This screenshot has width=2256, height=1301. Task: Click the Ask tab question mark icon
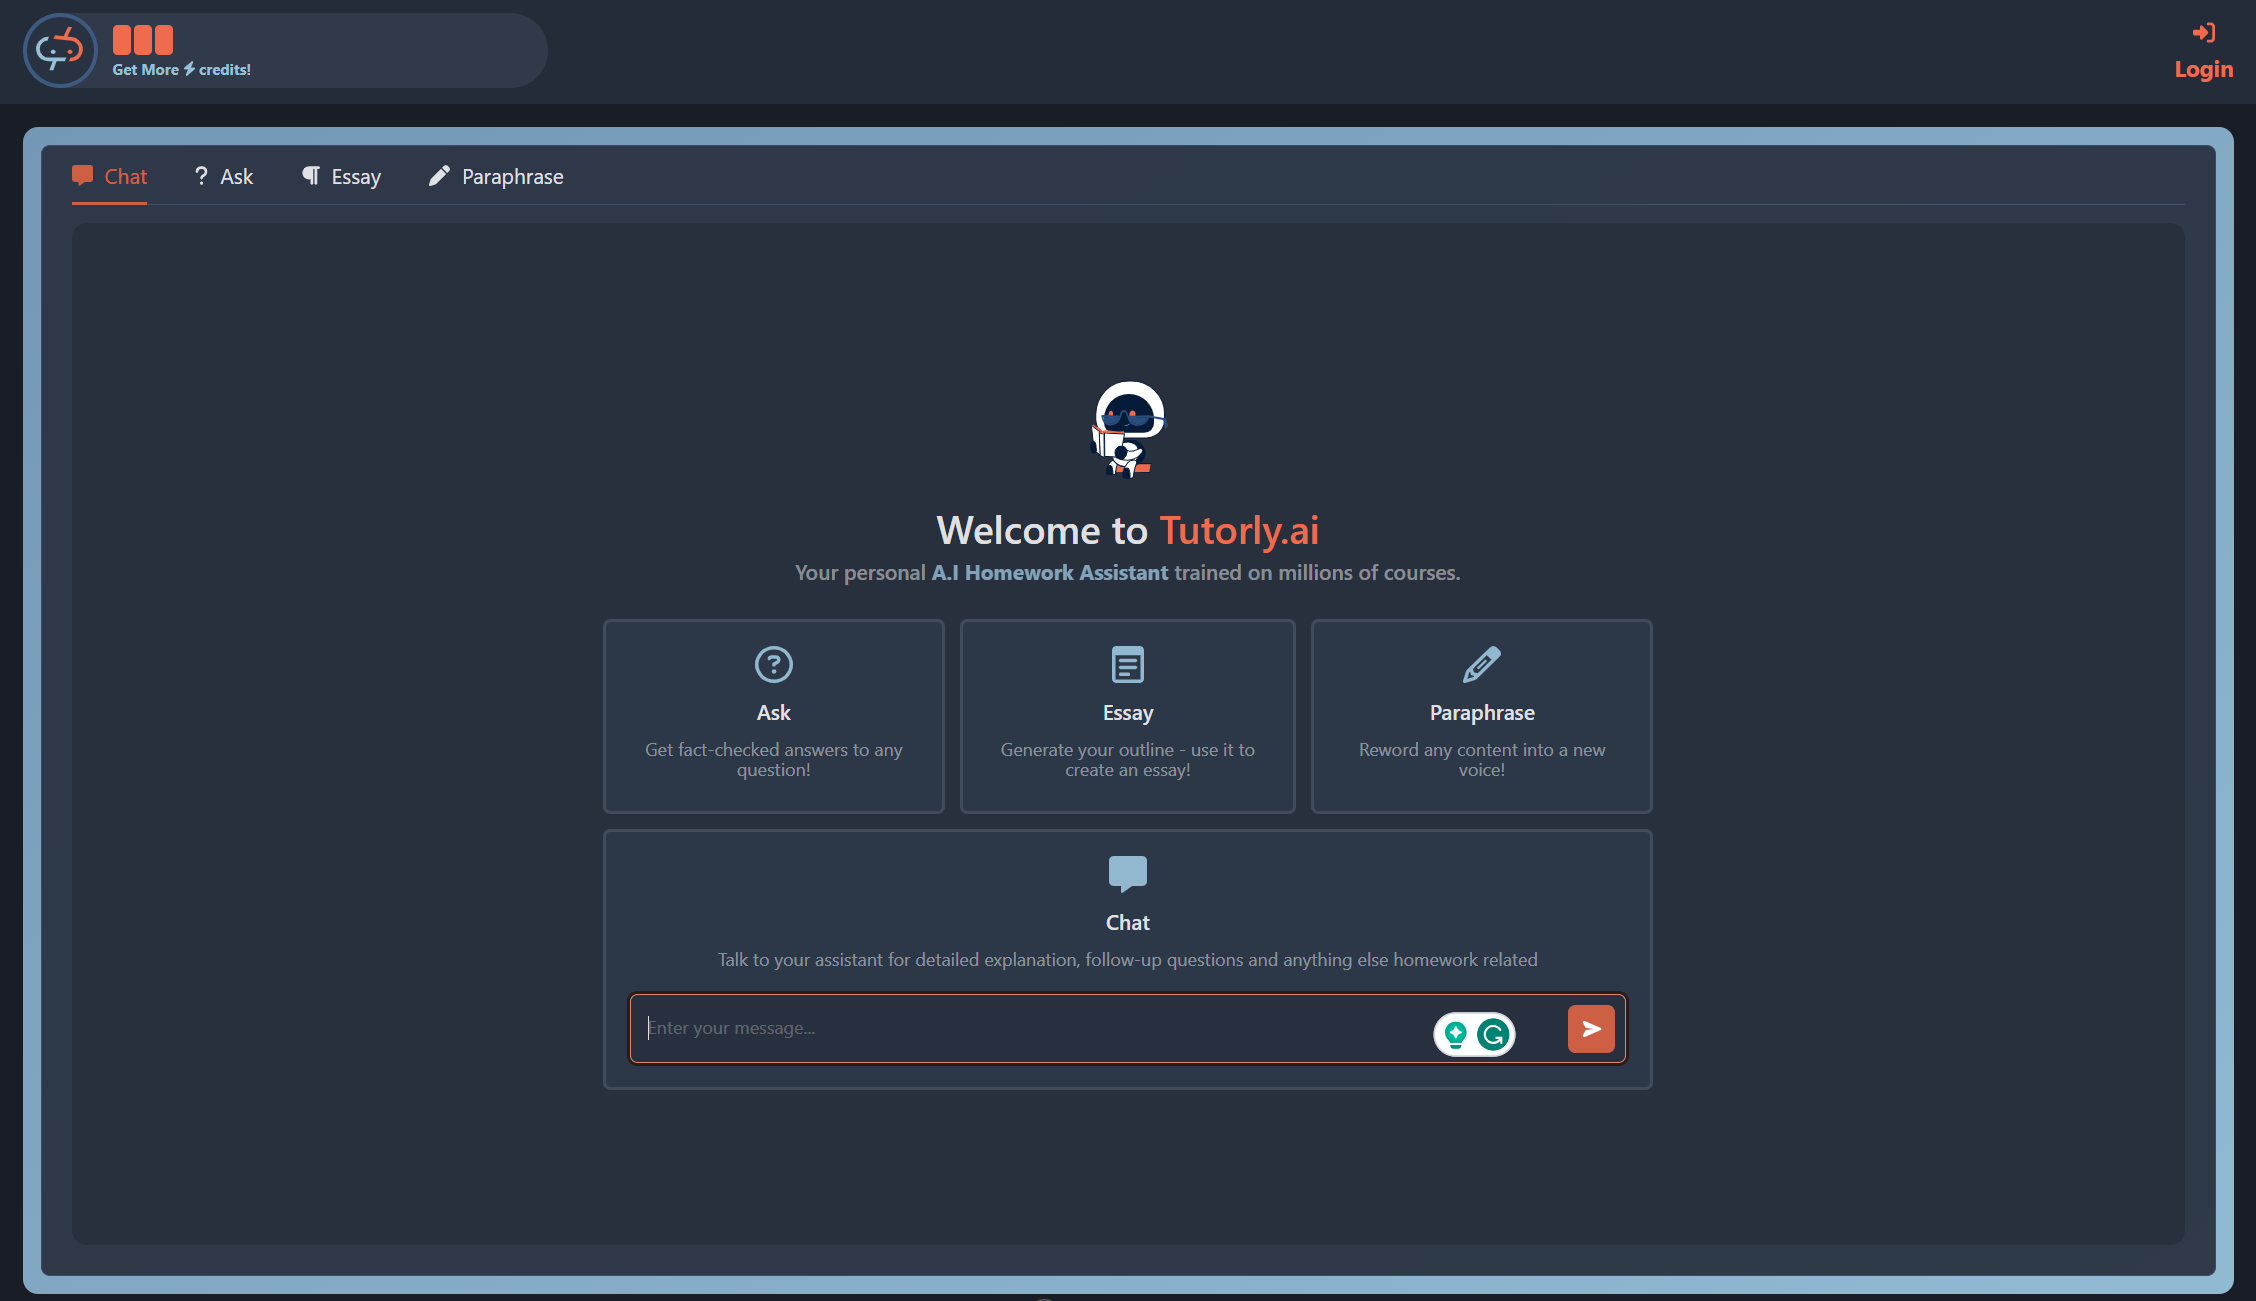pyautogui.click(x=201, y=176)
